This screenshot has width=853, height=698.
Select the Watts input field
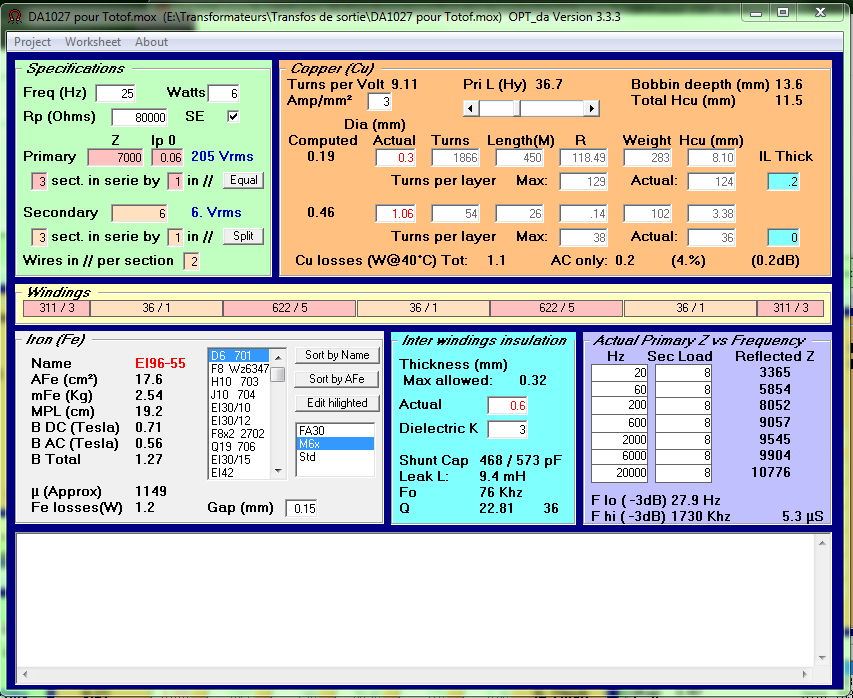coord(224,93)
